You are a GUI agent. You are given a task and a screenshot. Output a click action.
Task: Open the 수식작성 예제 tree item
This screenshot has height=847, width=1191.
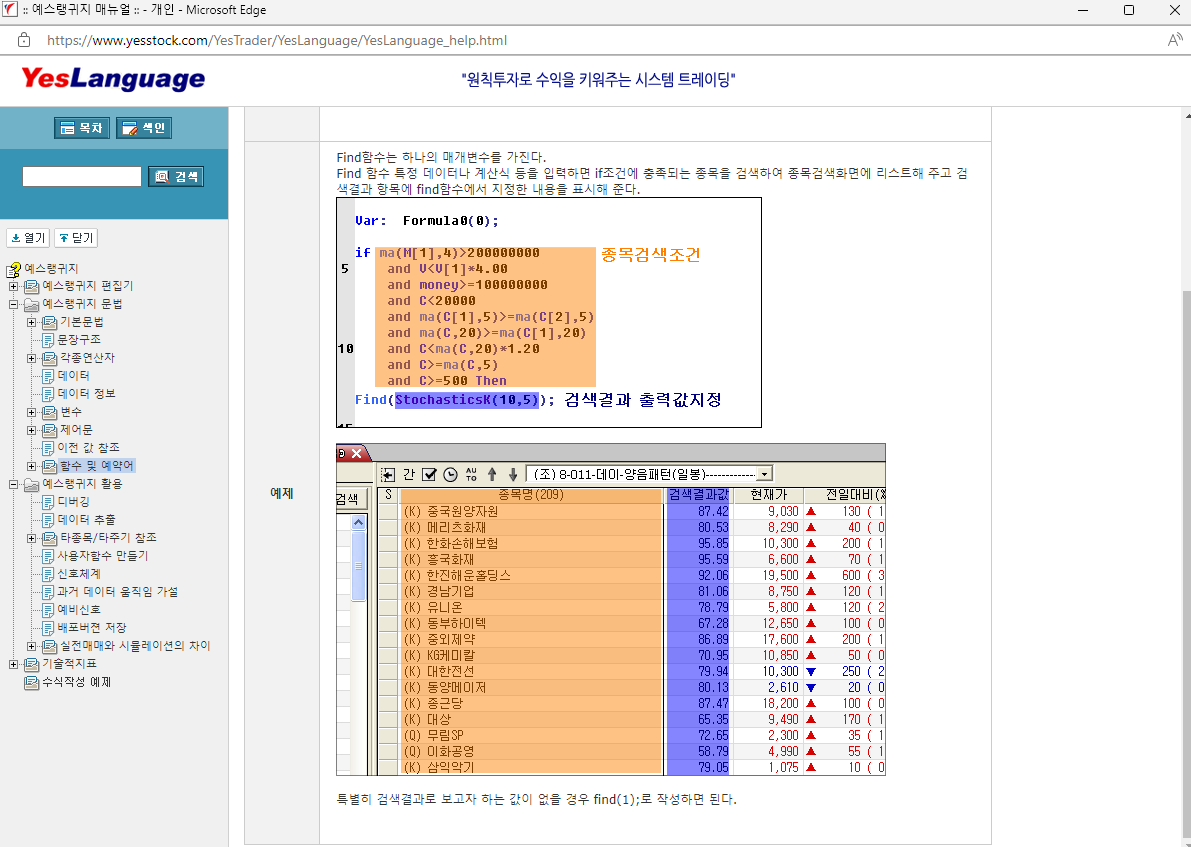point(76,682)
